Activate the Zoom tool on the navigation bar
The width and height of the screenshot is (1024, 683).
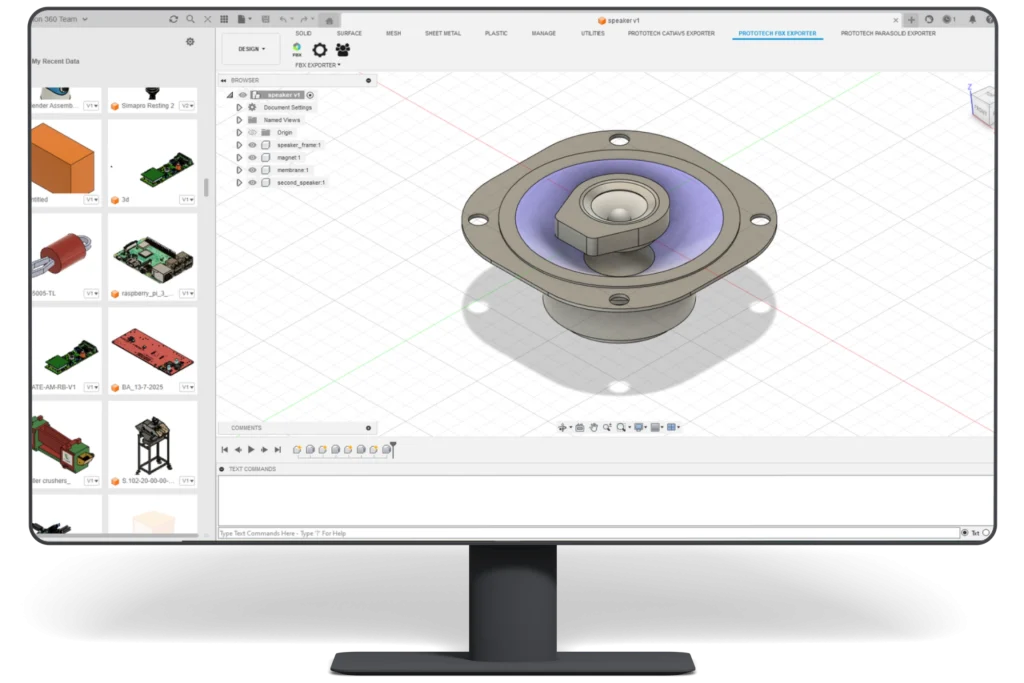[608, 426]
